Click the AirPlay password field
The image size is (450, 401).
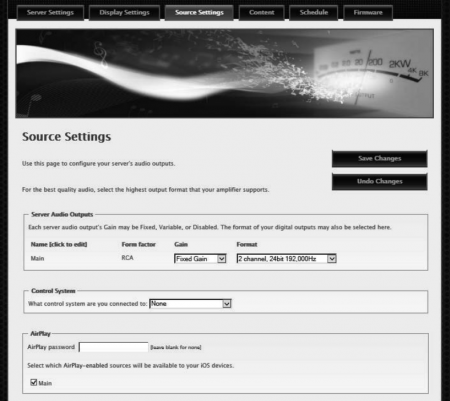[x=114, y=347]
